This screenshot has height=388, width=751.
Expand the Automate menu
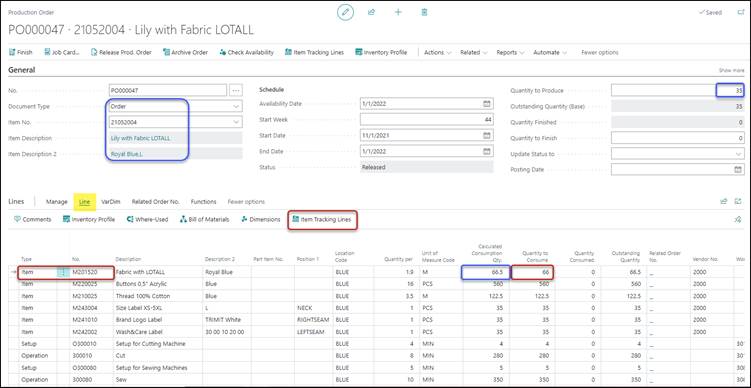point(550,52)
